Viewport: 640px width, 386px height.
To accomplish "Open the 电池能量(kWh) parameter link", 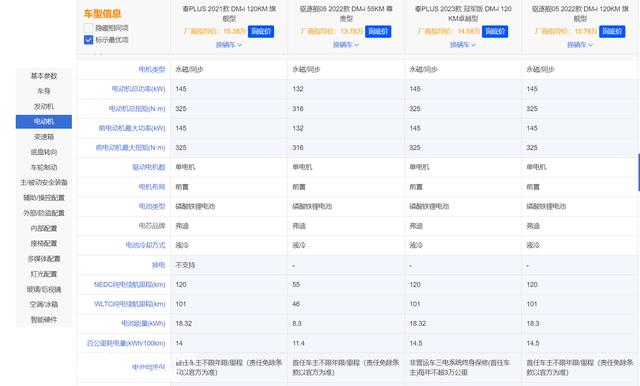I will (x=143, y=324).
